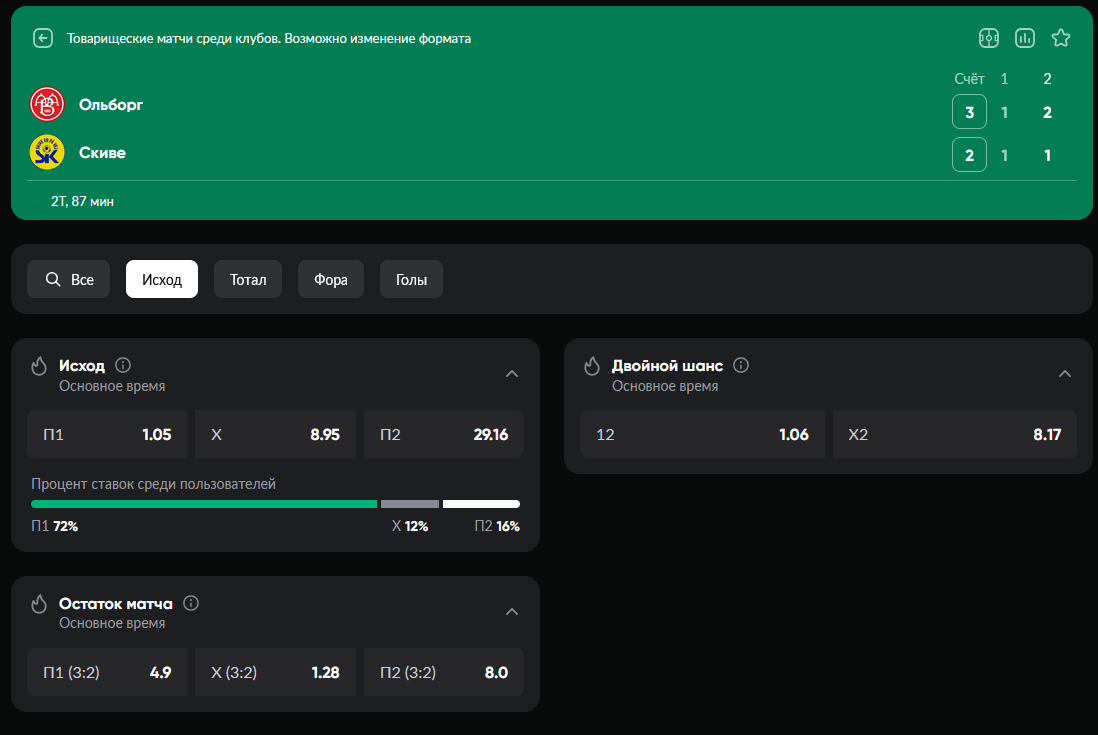Collapse the Двойной шанс panel chevron
Image resolution: width=1098 pixels, height=735 pixels.
(x=1064, y=372)
